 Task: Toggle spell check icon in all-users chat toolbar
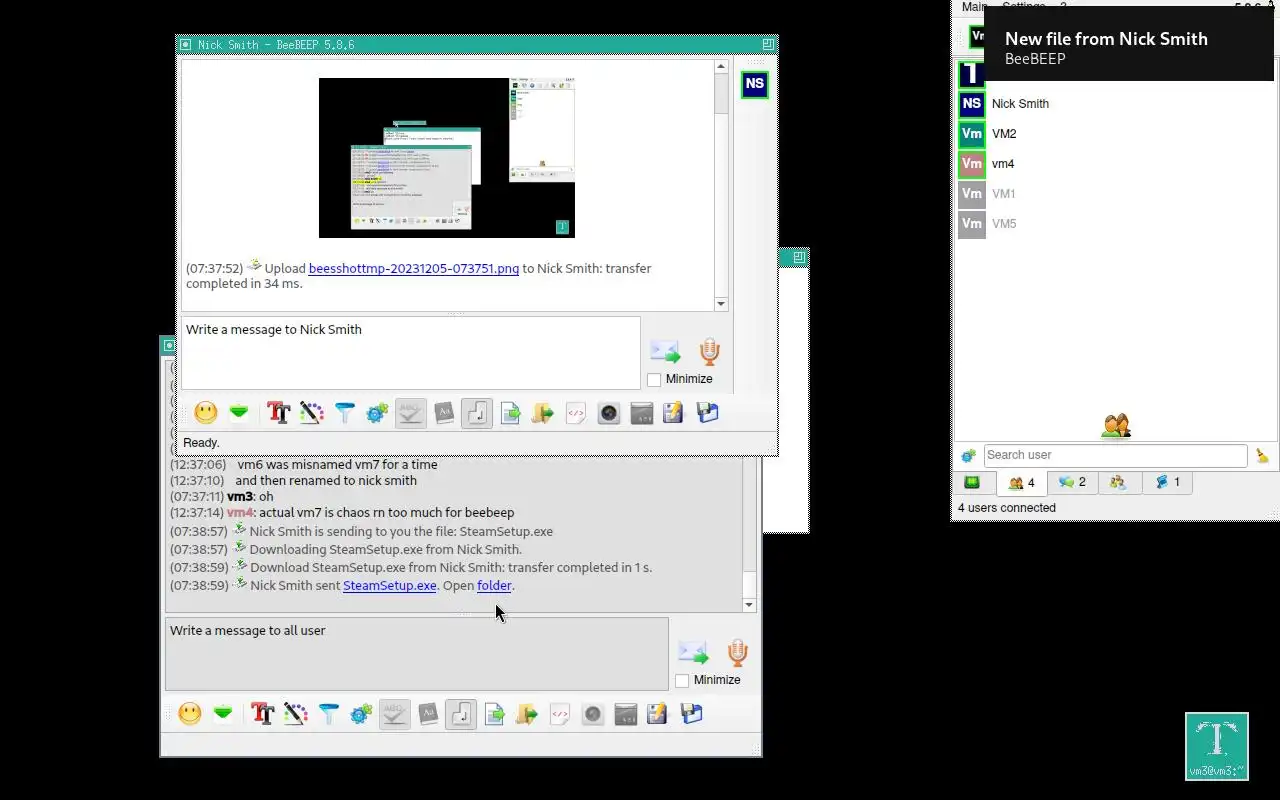tap(394, 713)
